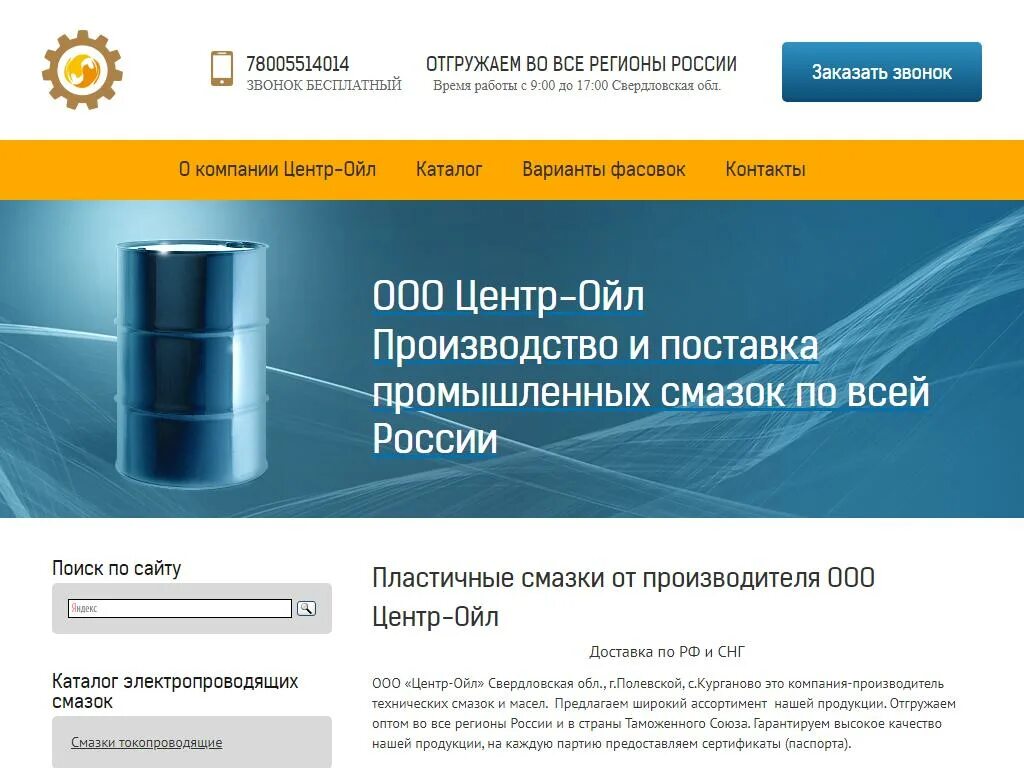Click the gear-shaped Центр-Ойл logo
Image resolution: width=1024 pixels, height=768 pixels.
82,69
